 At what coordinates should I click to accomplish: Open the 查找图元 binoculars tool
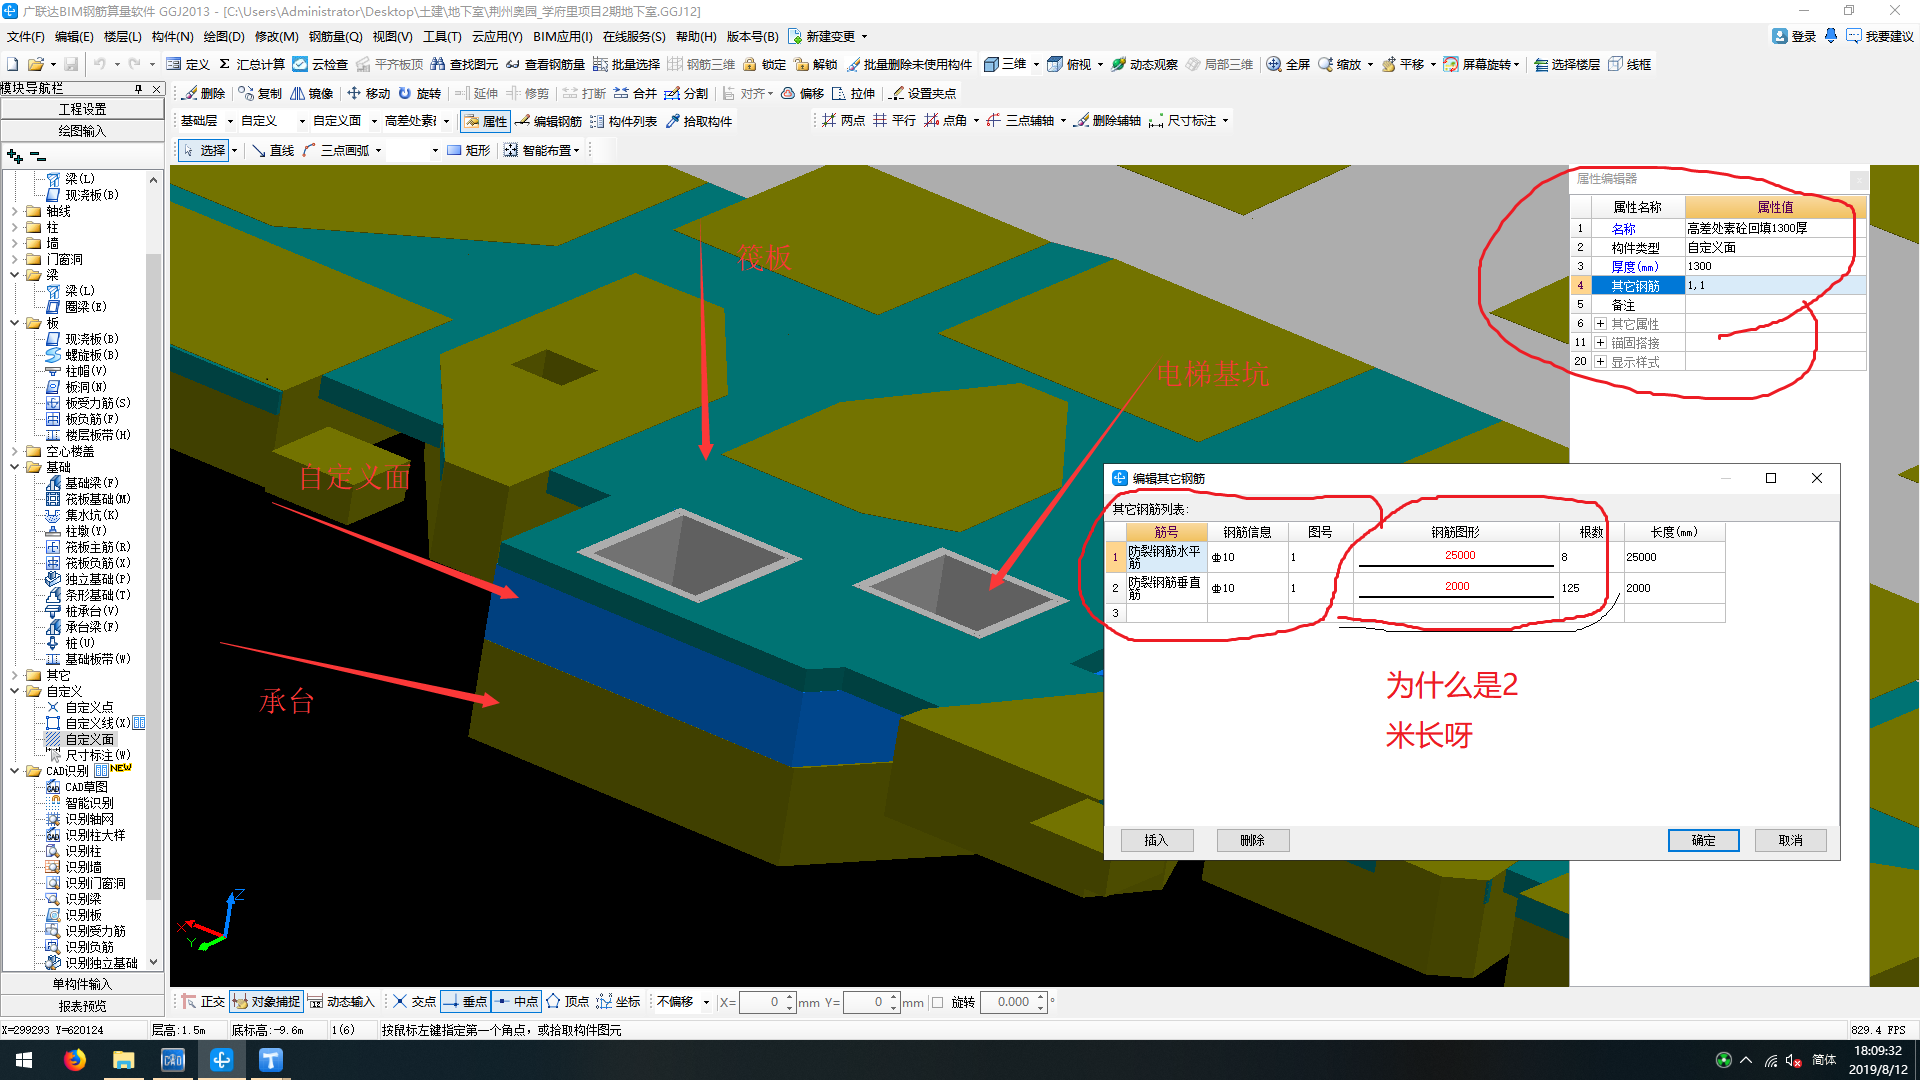coord(464,64)
